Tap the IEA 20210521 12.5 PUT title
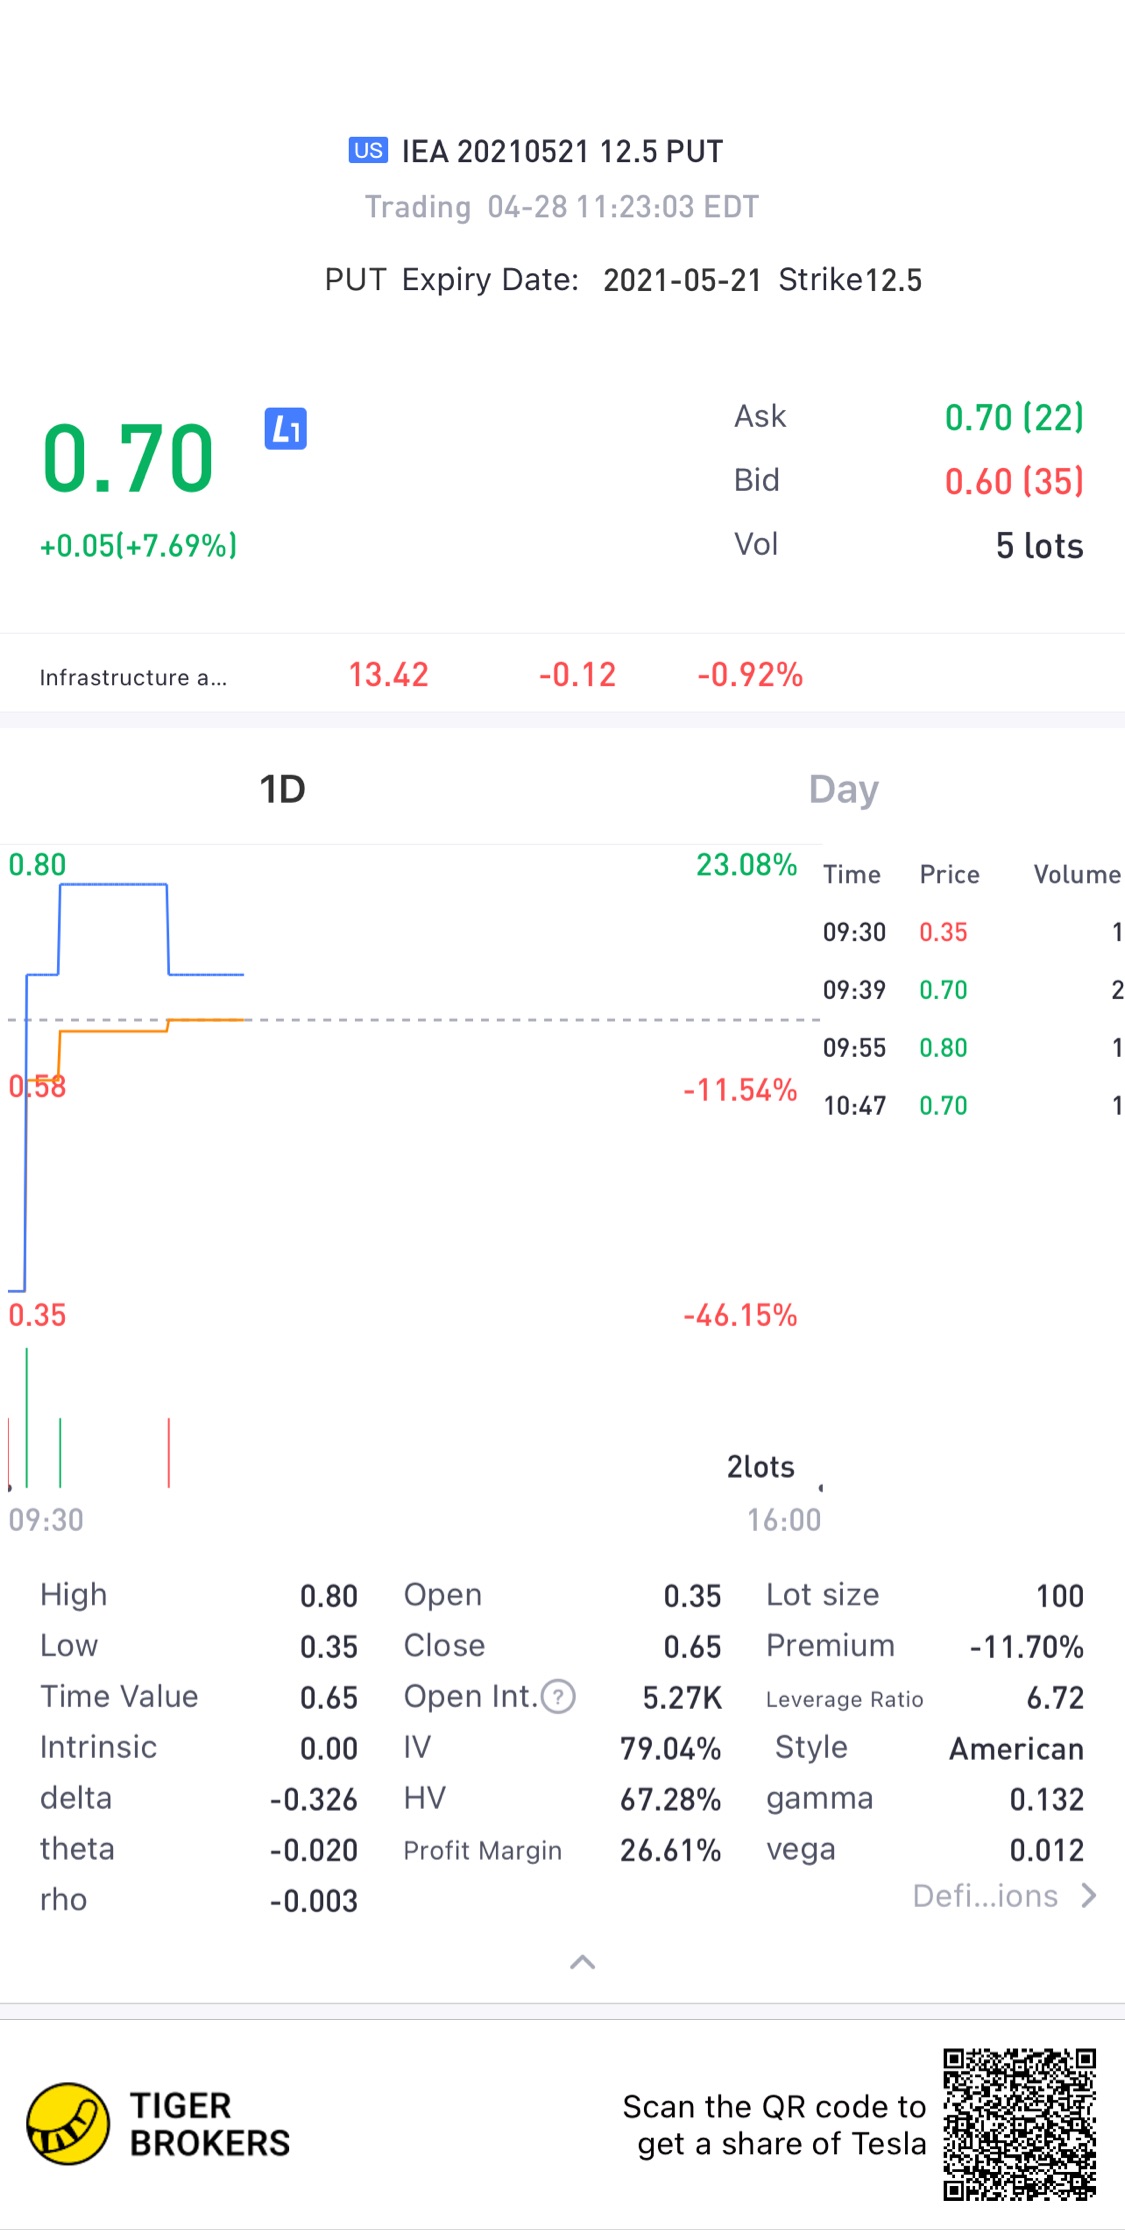1125x2230 pixels. point(561,151)
